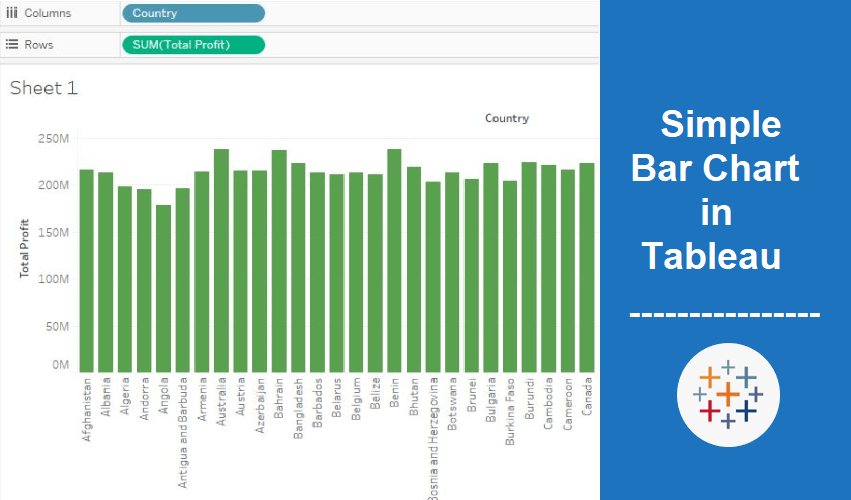
Task: Click the Cameroon axis label
Action: tap(568, 404)
